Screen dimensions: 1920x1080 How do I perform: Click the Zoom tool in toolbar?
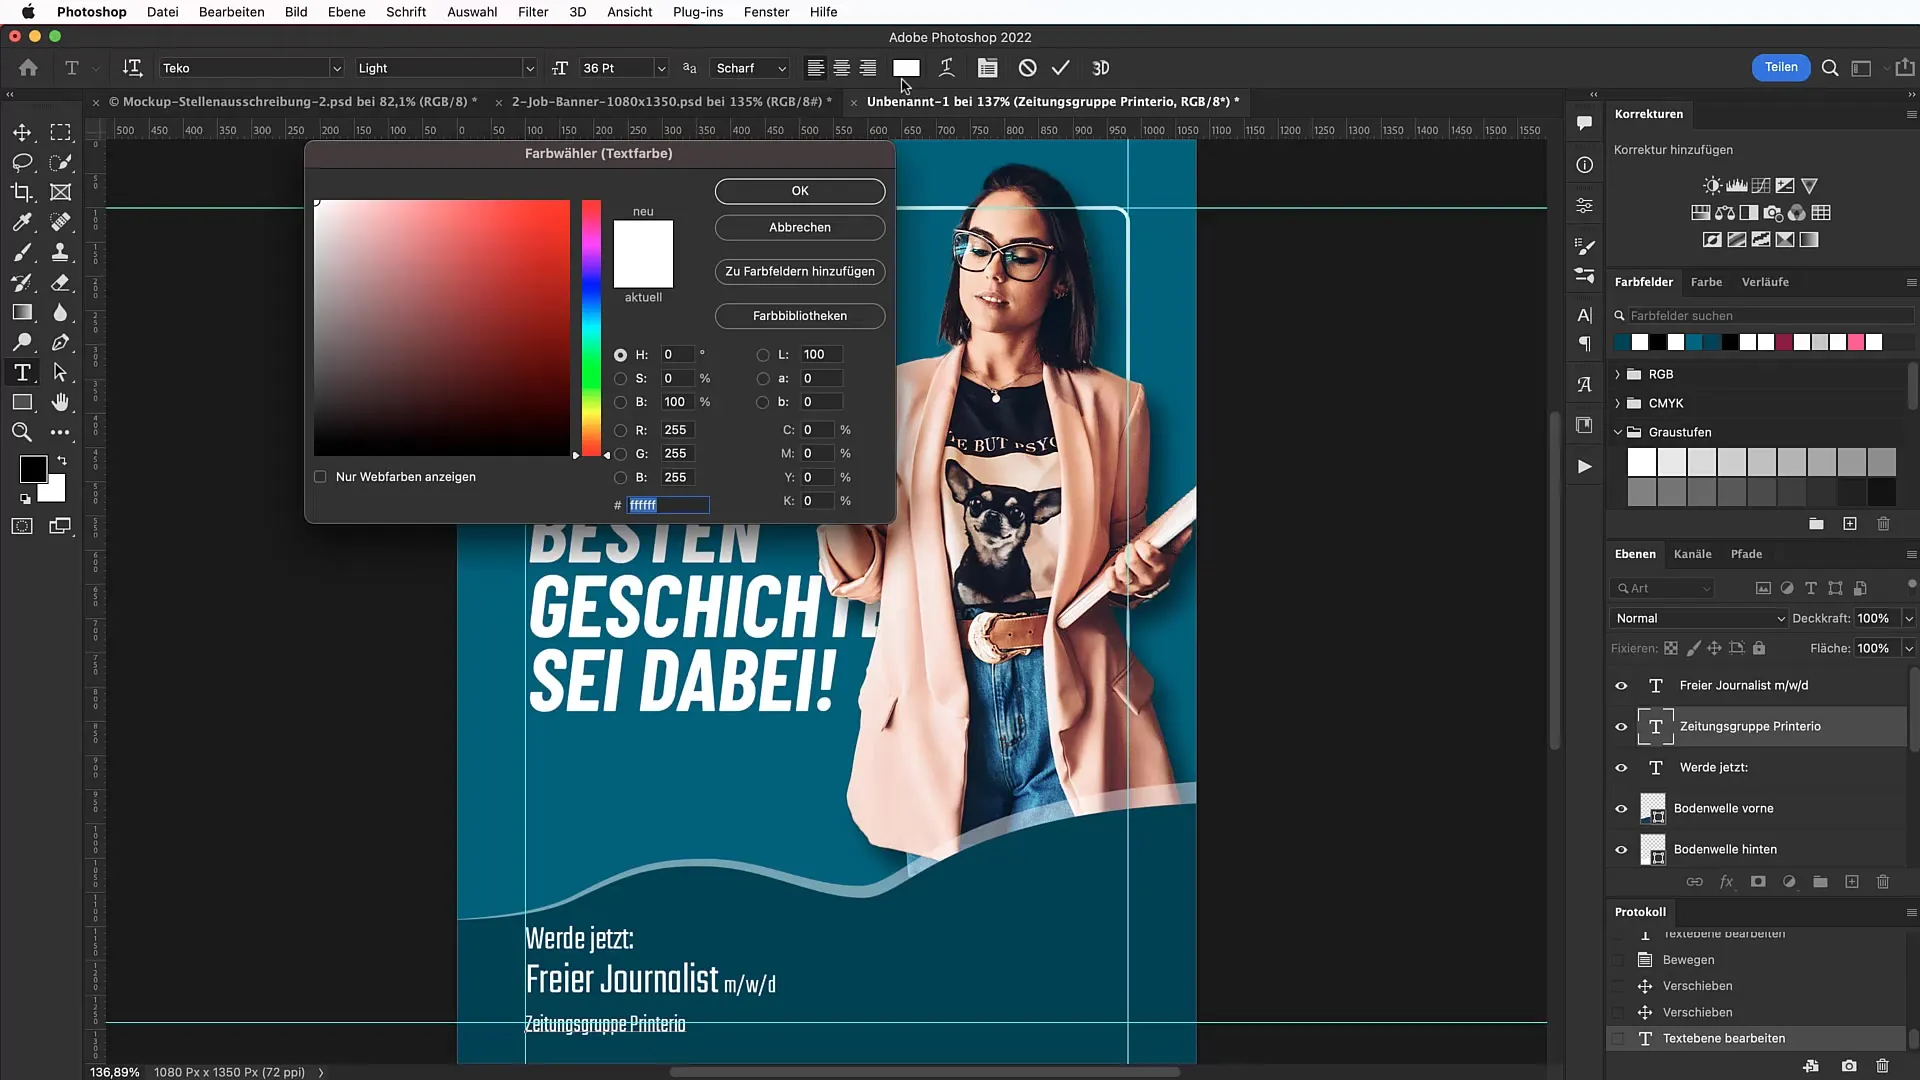pos(22,433)
